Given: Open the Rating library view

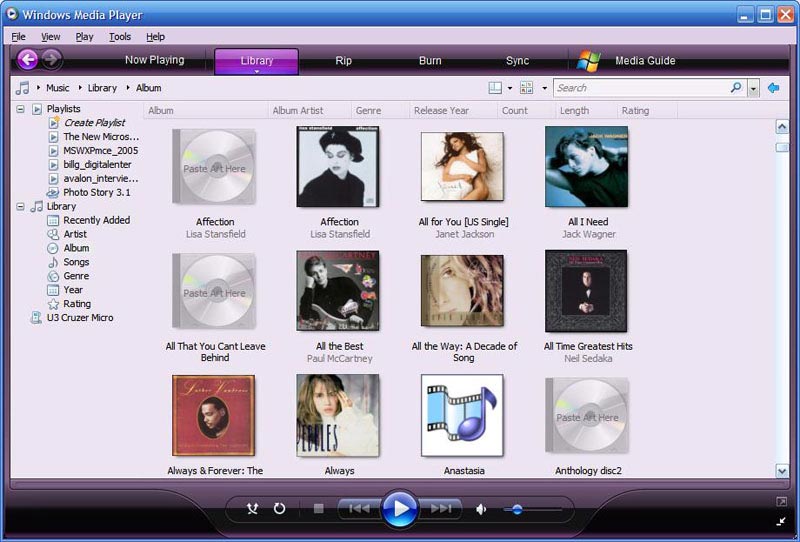Looking at the screenshot, I should click(x=77, y=304).
